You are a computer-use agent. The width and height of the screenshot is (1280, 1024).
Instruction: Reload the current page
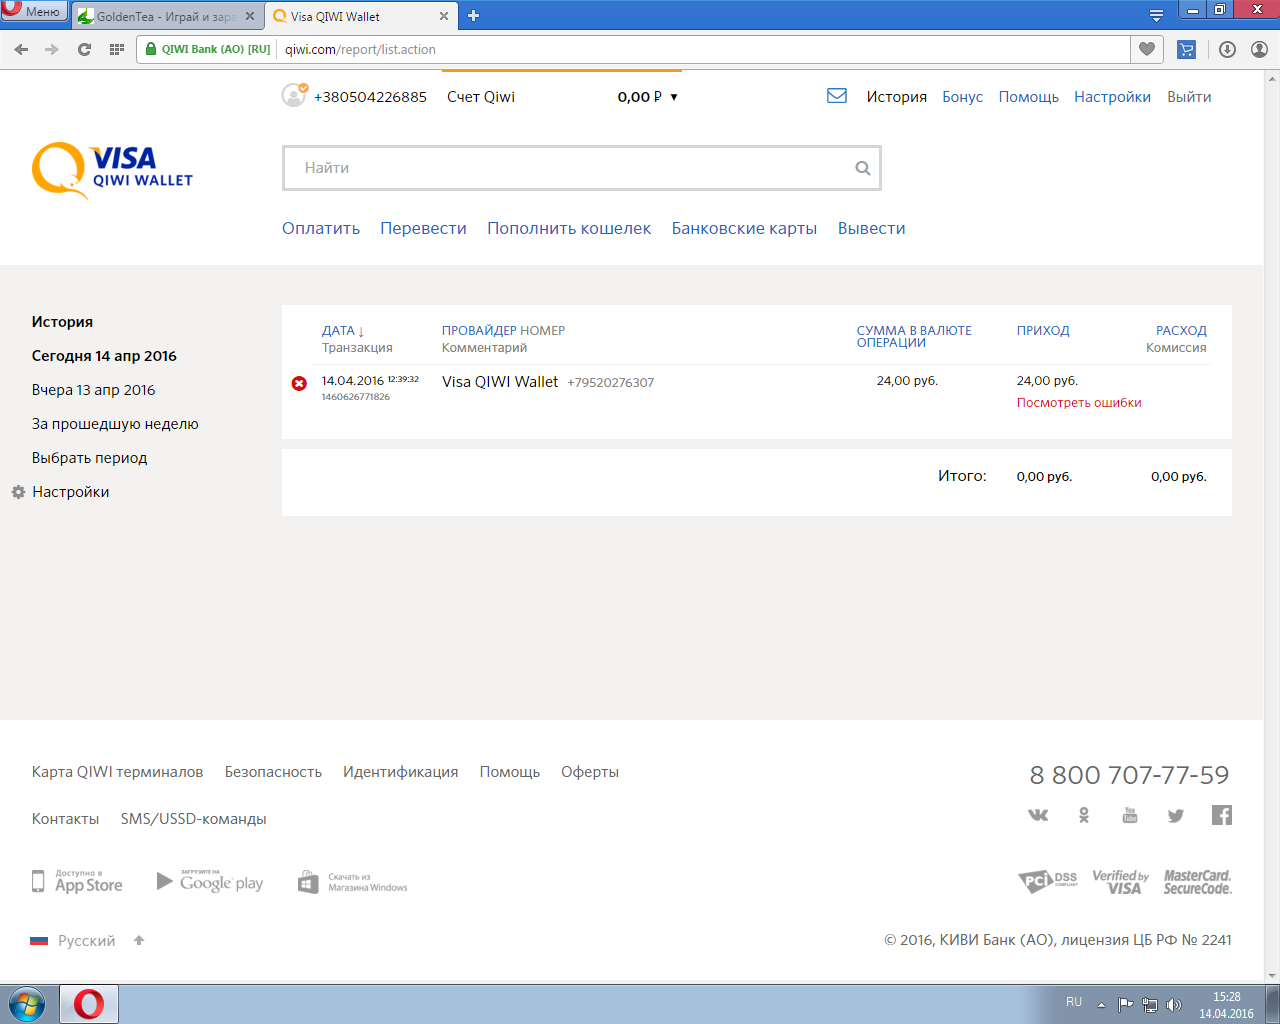[x=84, y=49]
